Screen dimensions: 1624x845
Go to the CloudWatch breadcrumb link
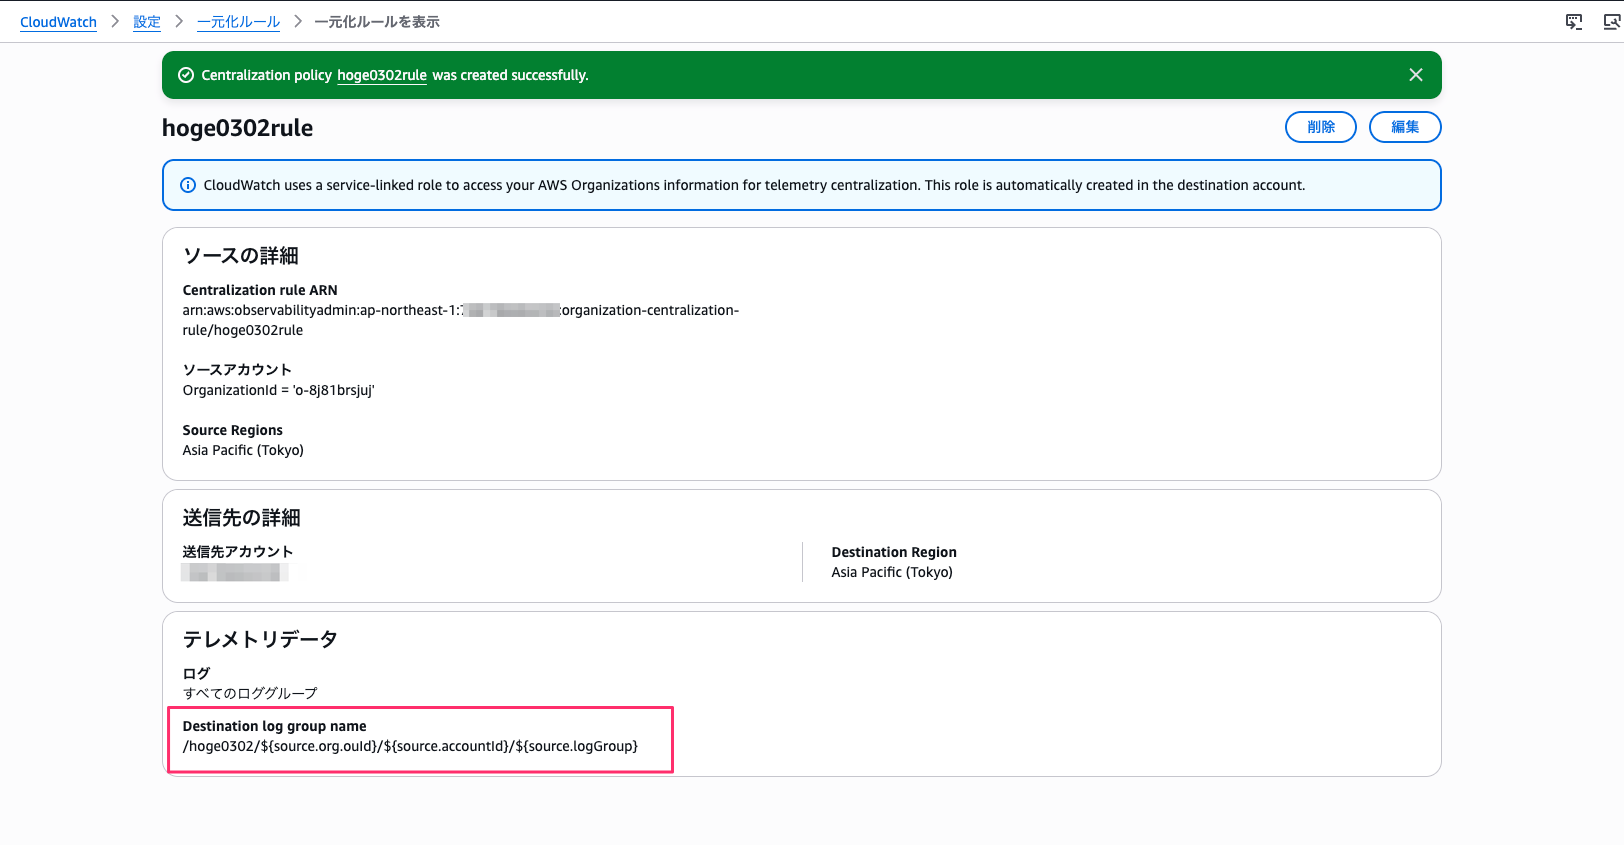click(58, 22)
